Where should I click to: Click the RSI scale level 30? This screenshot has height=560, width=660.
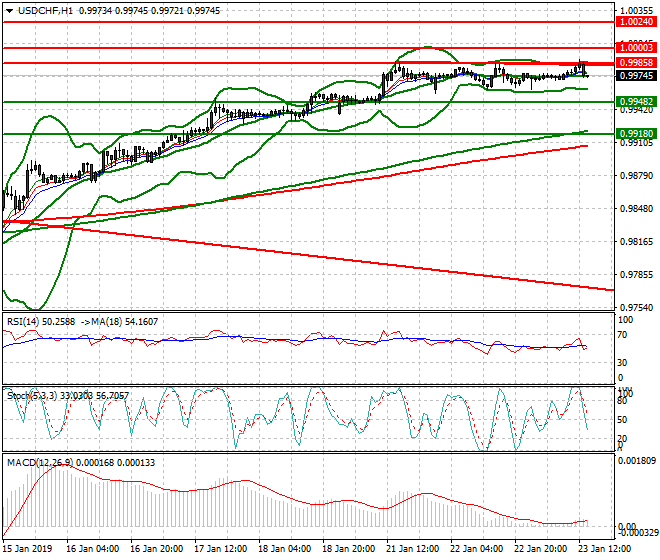(622, 363)
